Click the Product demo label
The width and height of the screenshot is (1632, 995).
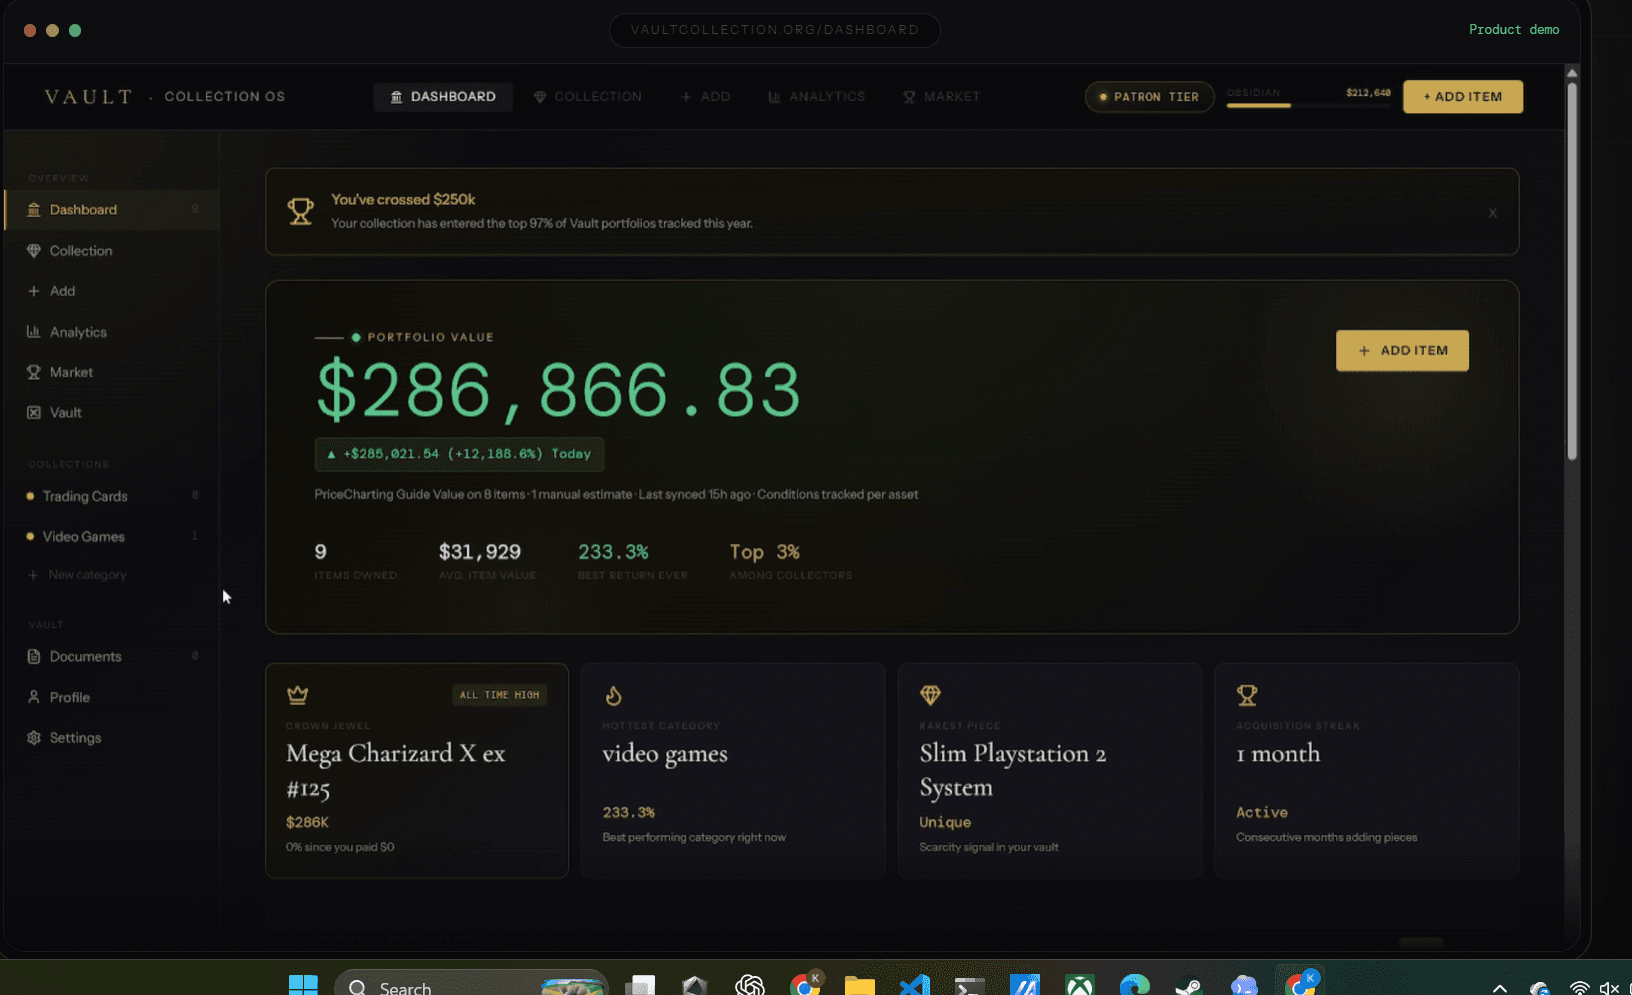(x=1514, y=30)
